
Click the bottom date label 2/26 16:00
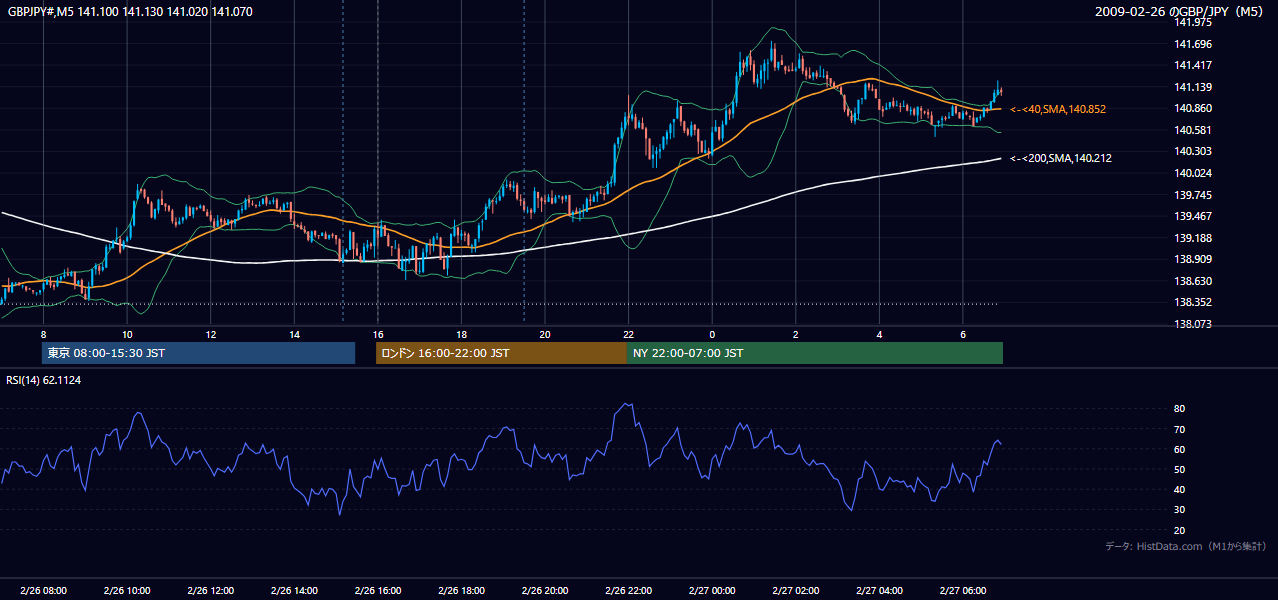click(377, 591)
